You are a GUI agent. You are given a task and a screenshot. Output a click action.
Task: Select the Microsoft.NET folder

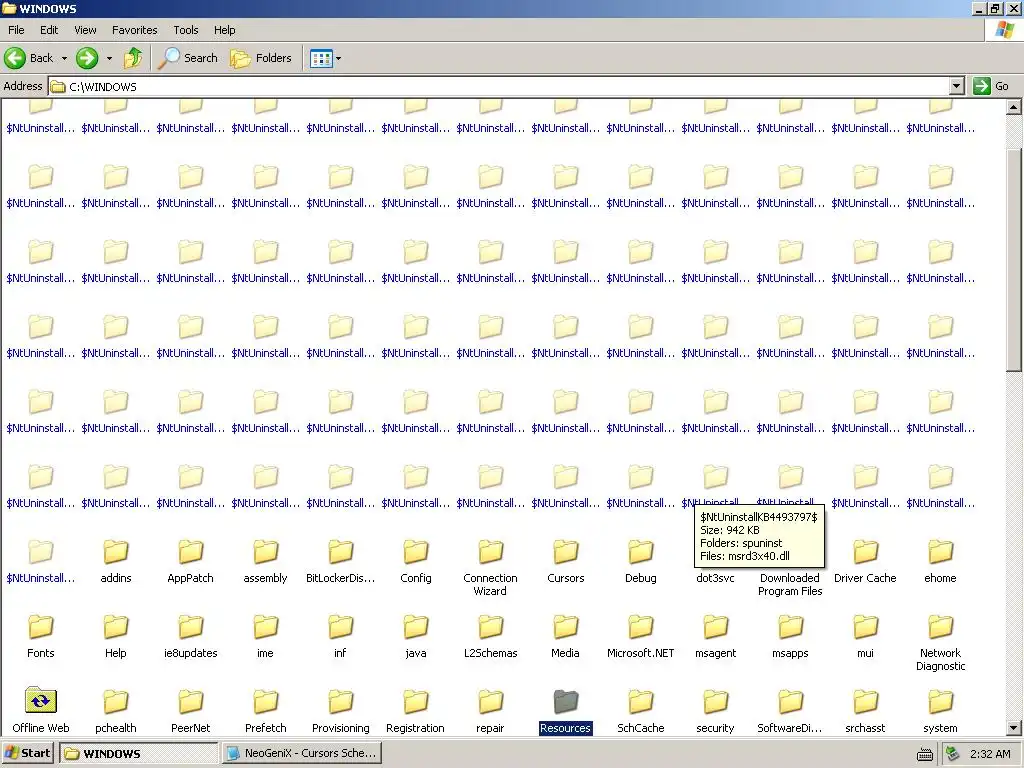click(x=641, y=637)
